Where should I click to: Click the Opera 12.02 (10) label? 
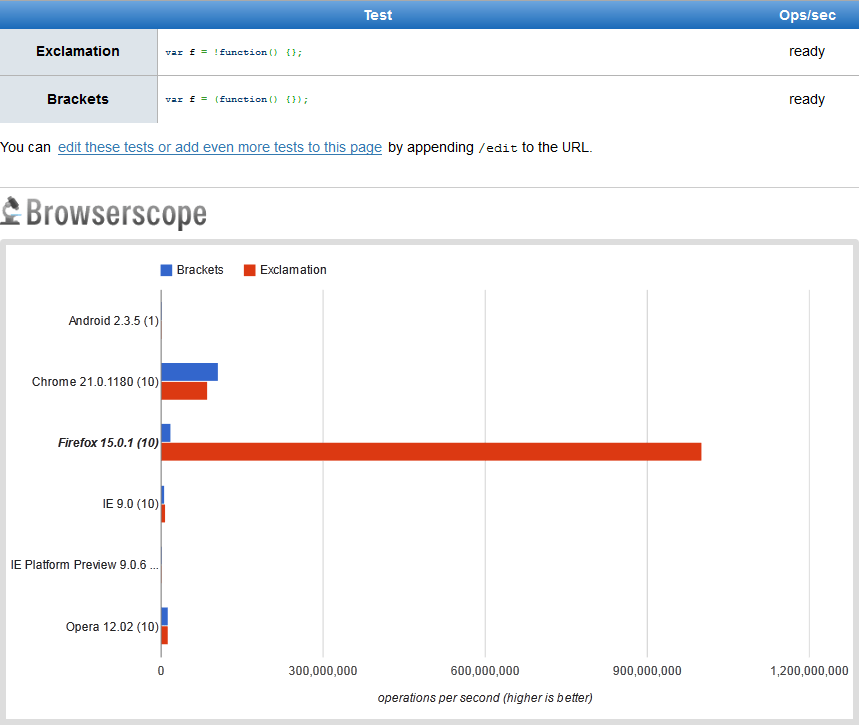tap(112, 627)
